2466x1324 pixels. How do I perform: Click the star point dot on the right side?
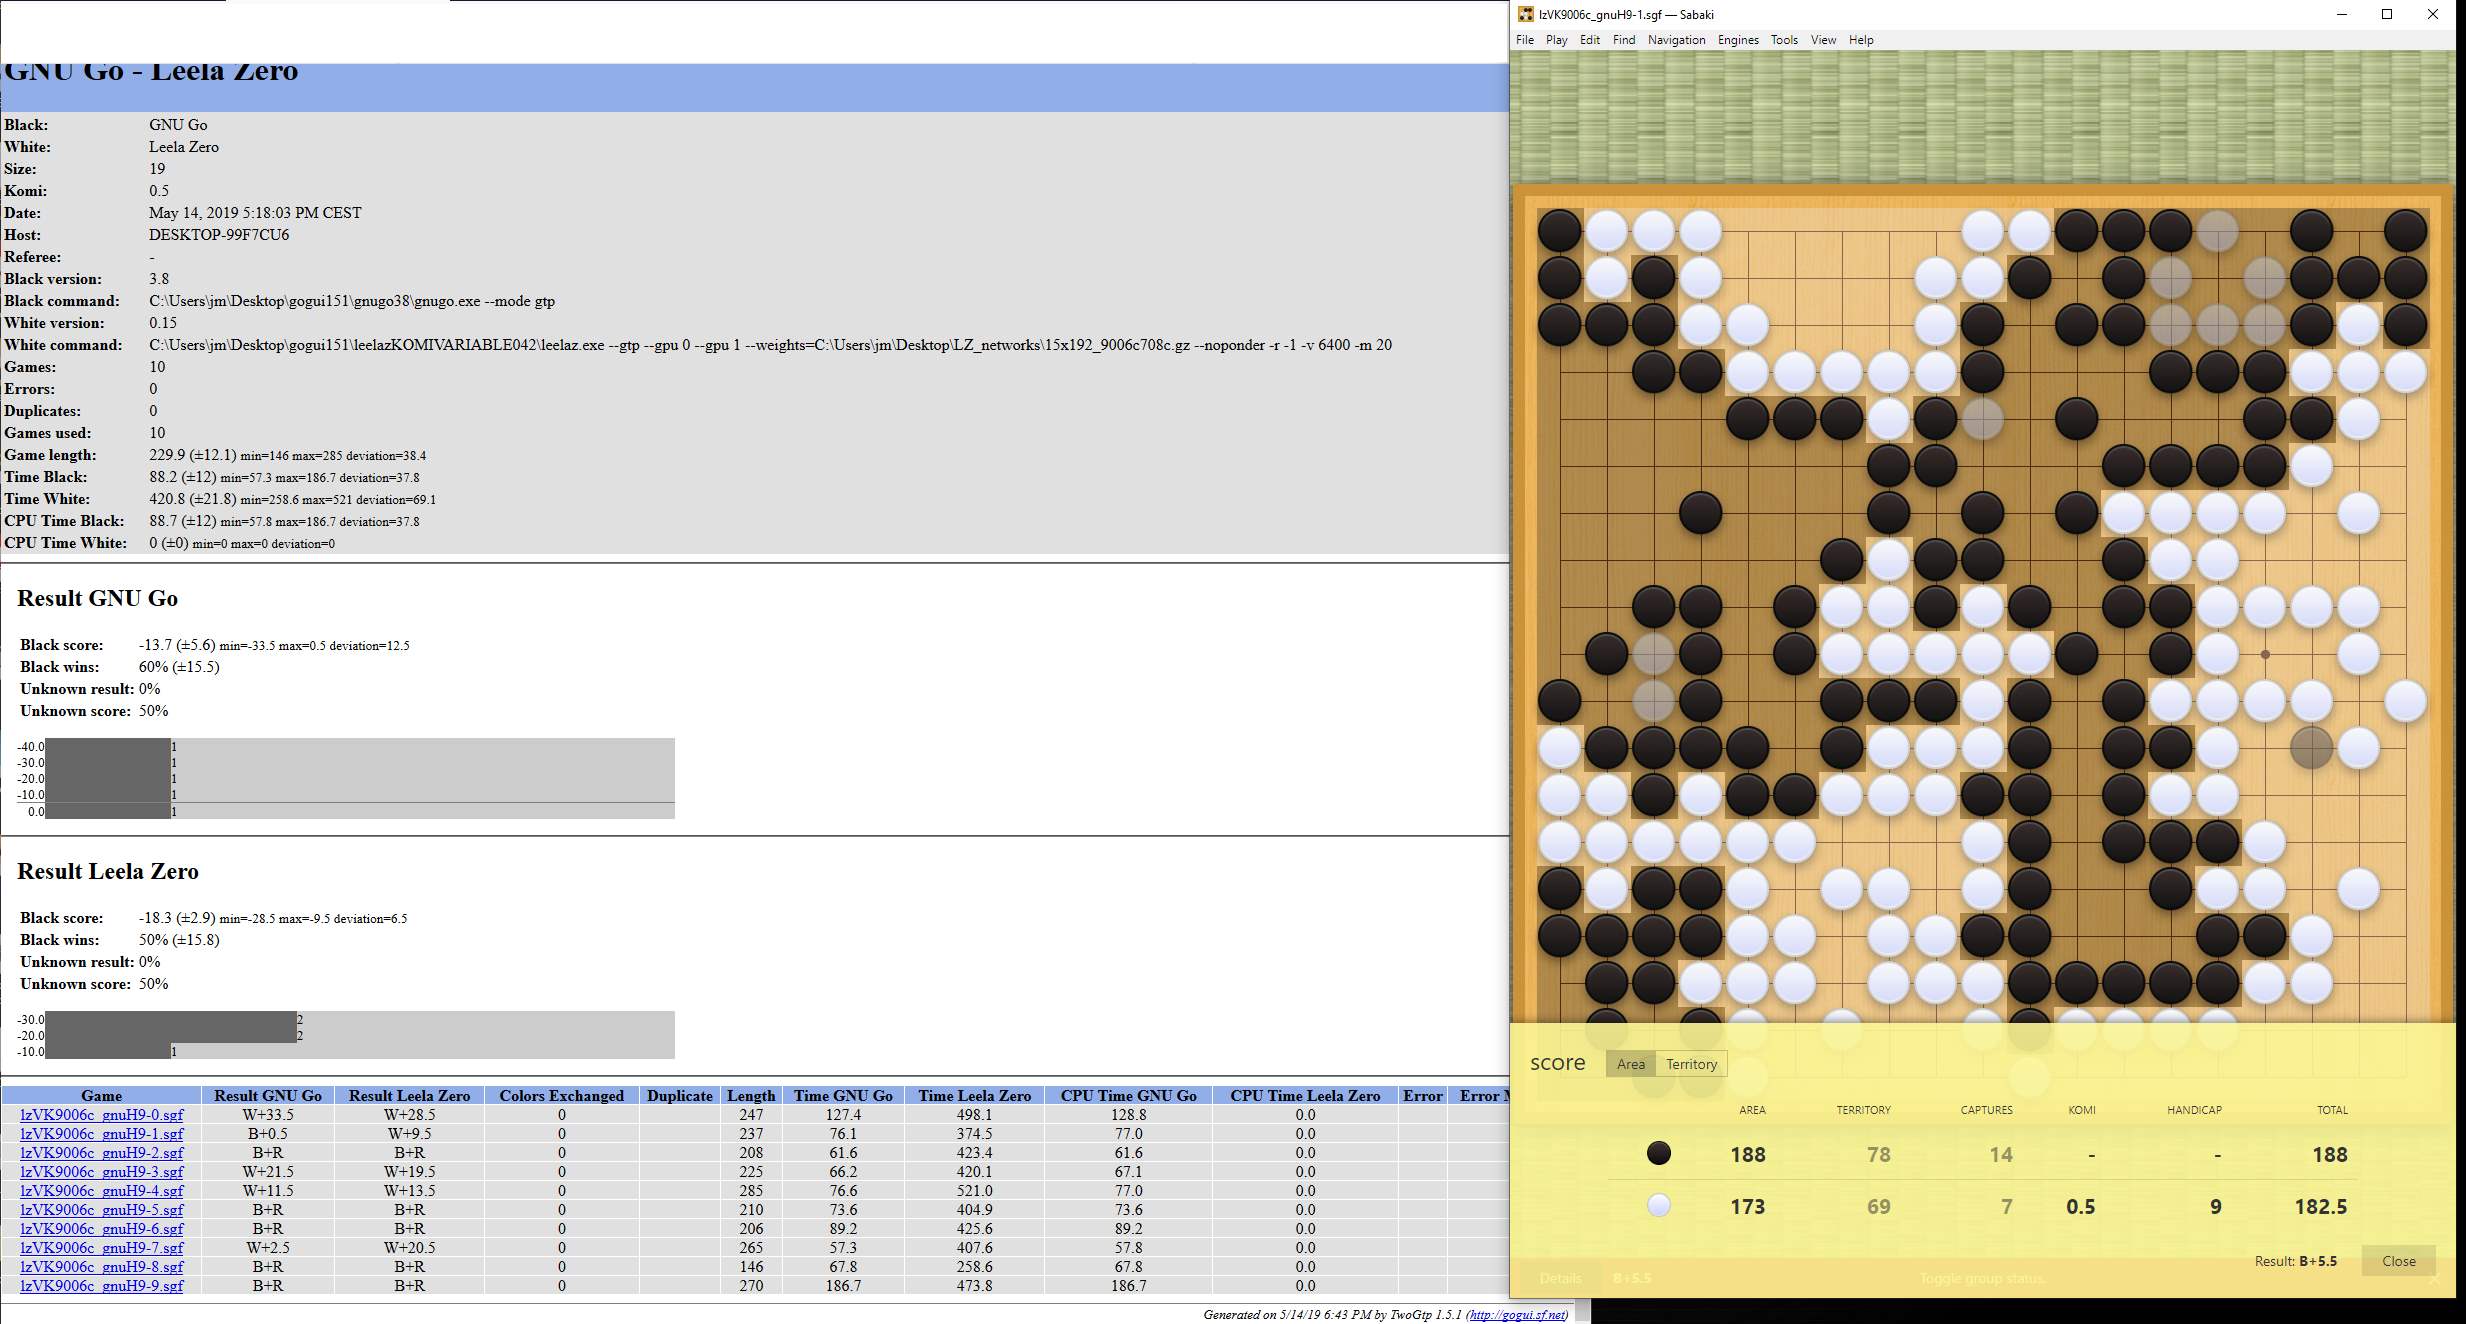(x=2265, y=654)
